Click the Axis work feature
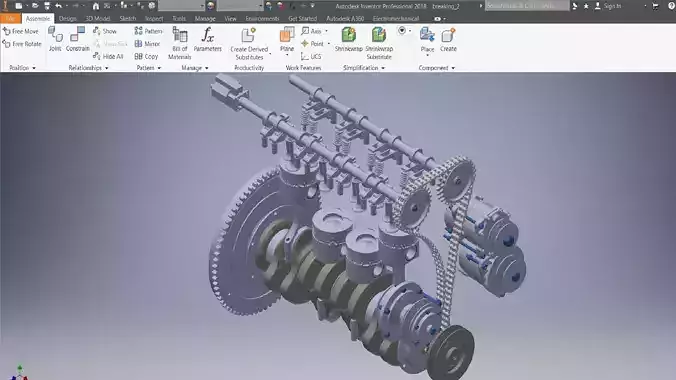 tap(311, 31)
